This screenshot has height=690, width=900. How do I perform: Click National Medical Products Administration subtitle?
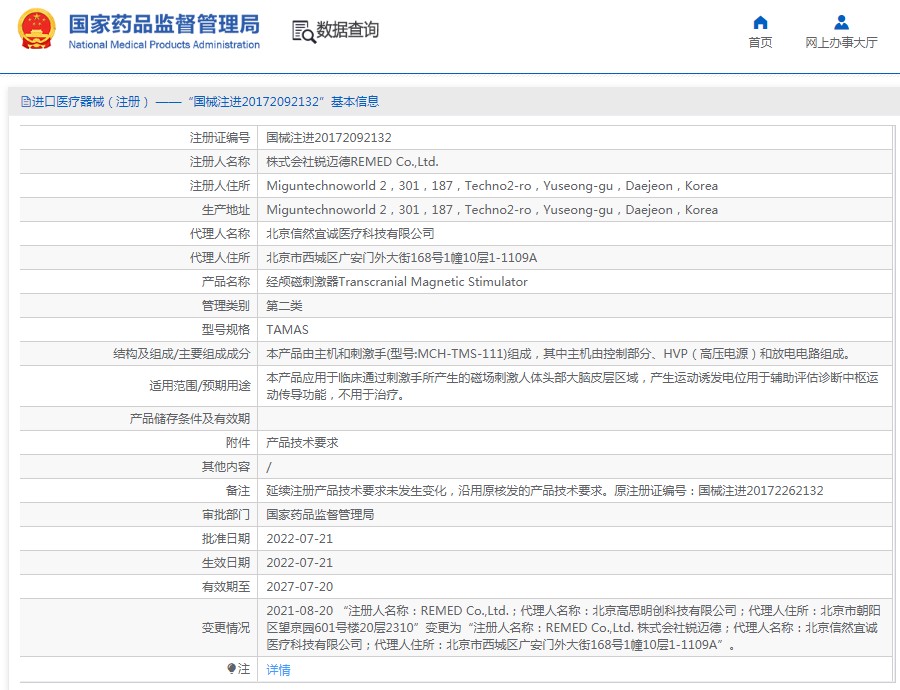tap(164, 45)
